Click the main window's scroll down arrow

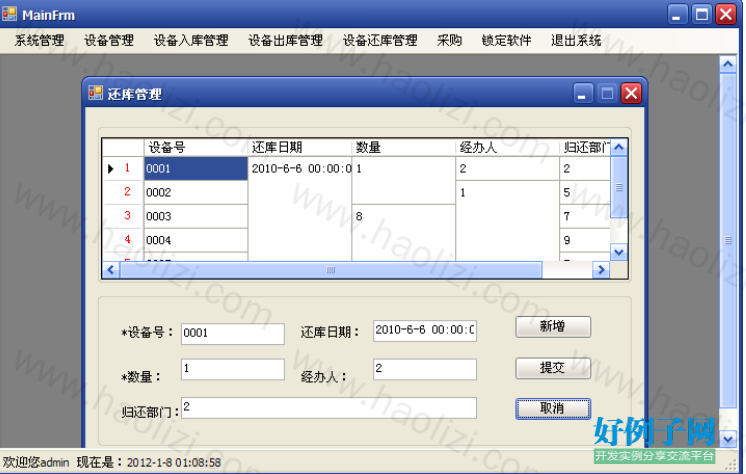(728, 439)
